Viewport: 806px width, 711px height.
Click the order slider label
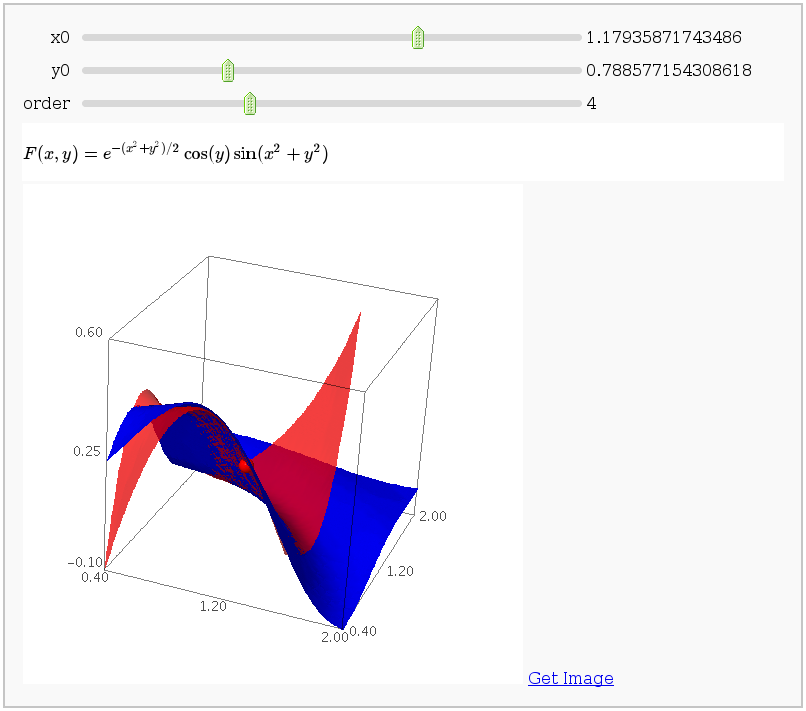coord(47,103)
